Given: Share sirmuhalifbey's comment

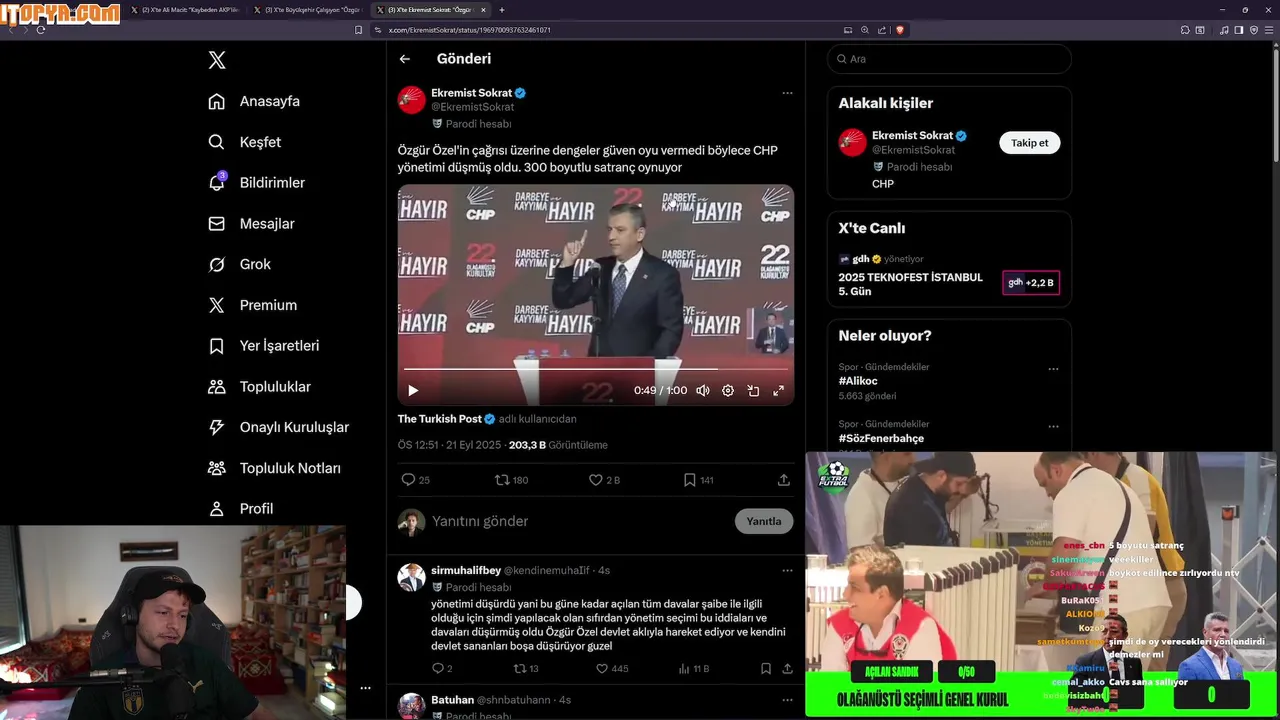Looking at the screenshot, I should (787, 668).
